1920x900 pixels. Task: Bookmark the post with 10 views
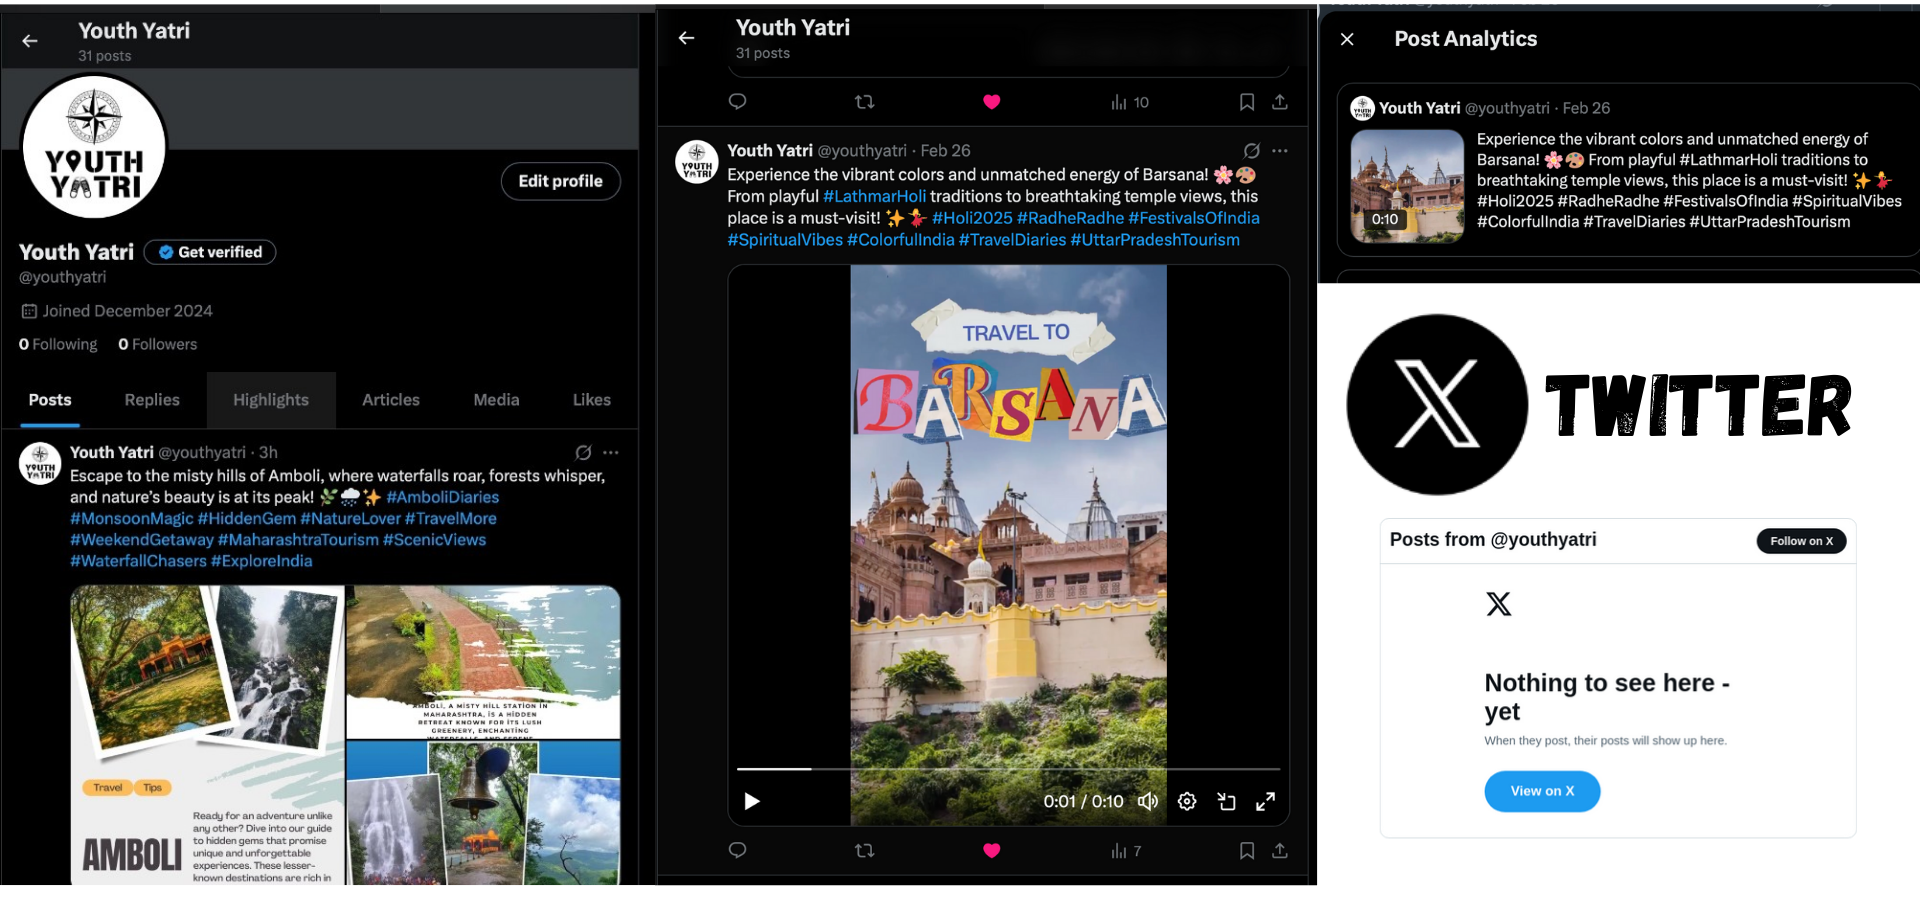pyautogui.click(x=1247, y=102)
